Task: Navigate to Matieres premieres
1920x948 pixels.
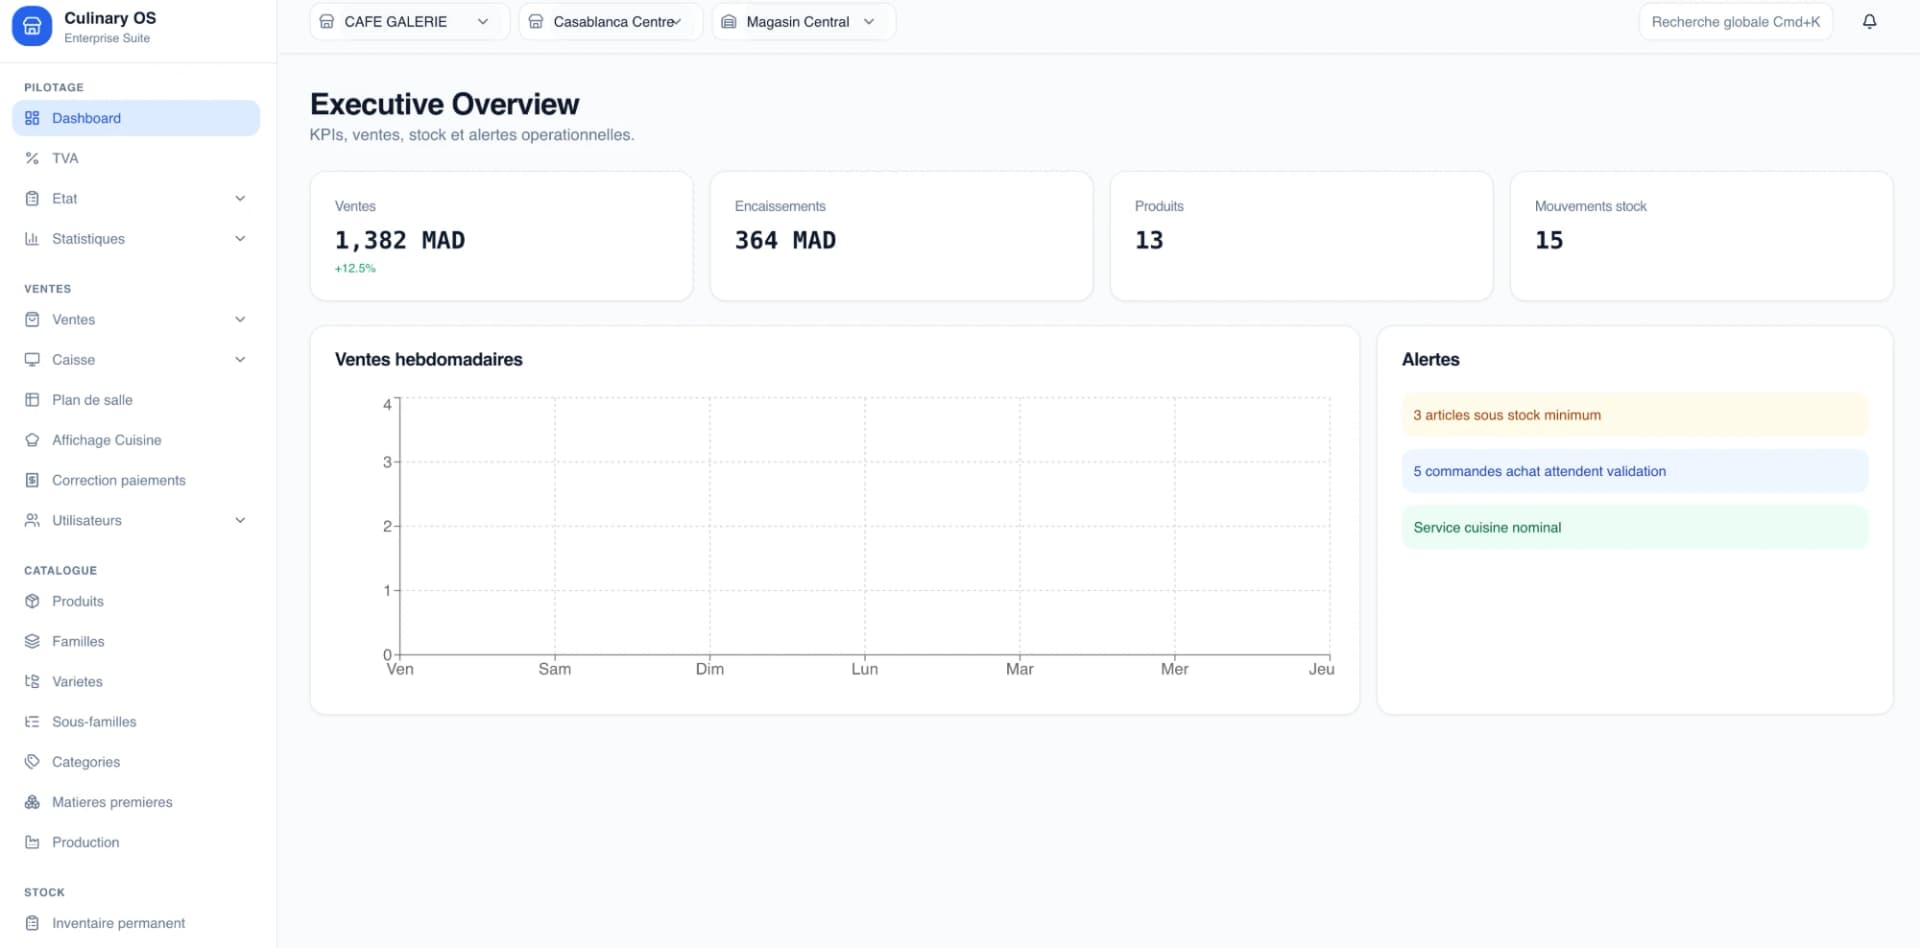Action: 136,802
